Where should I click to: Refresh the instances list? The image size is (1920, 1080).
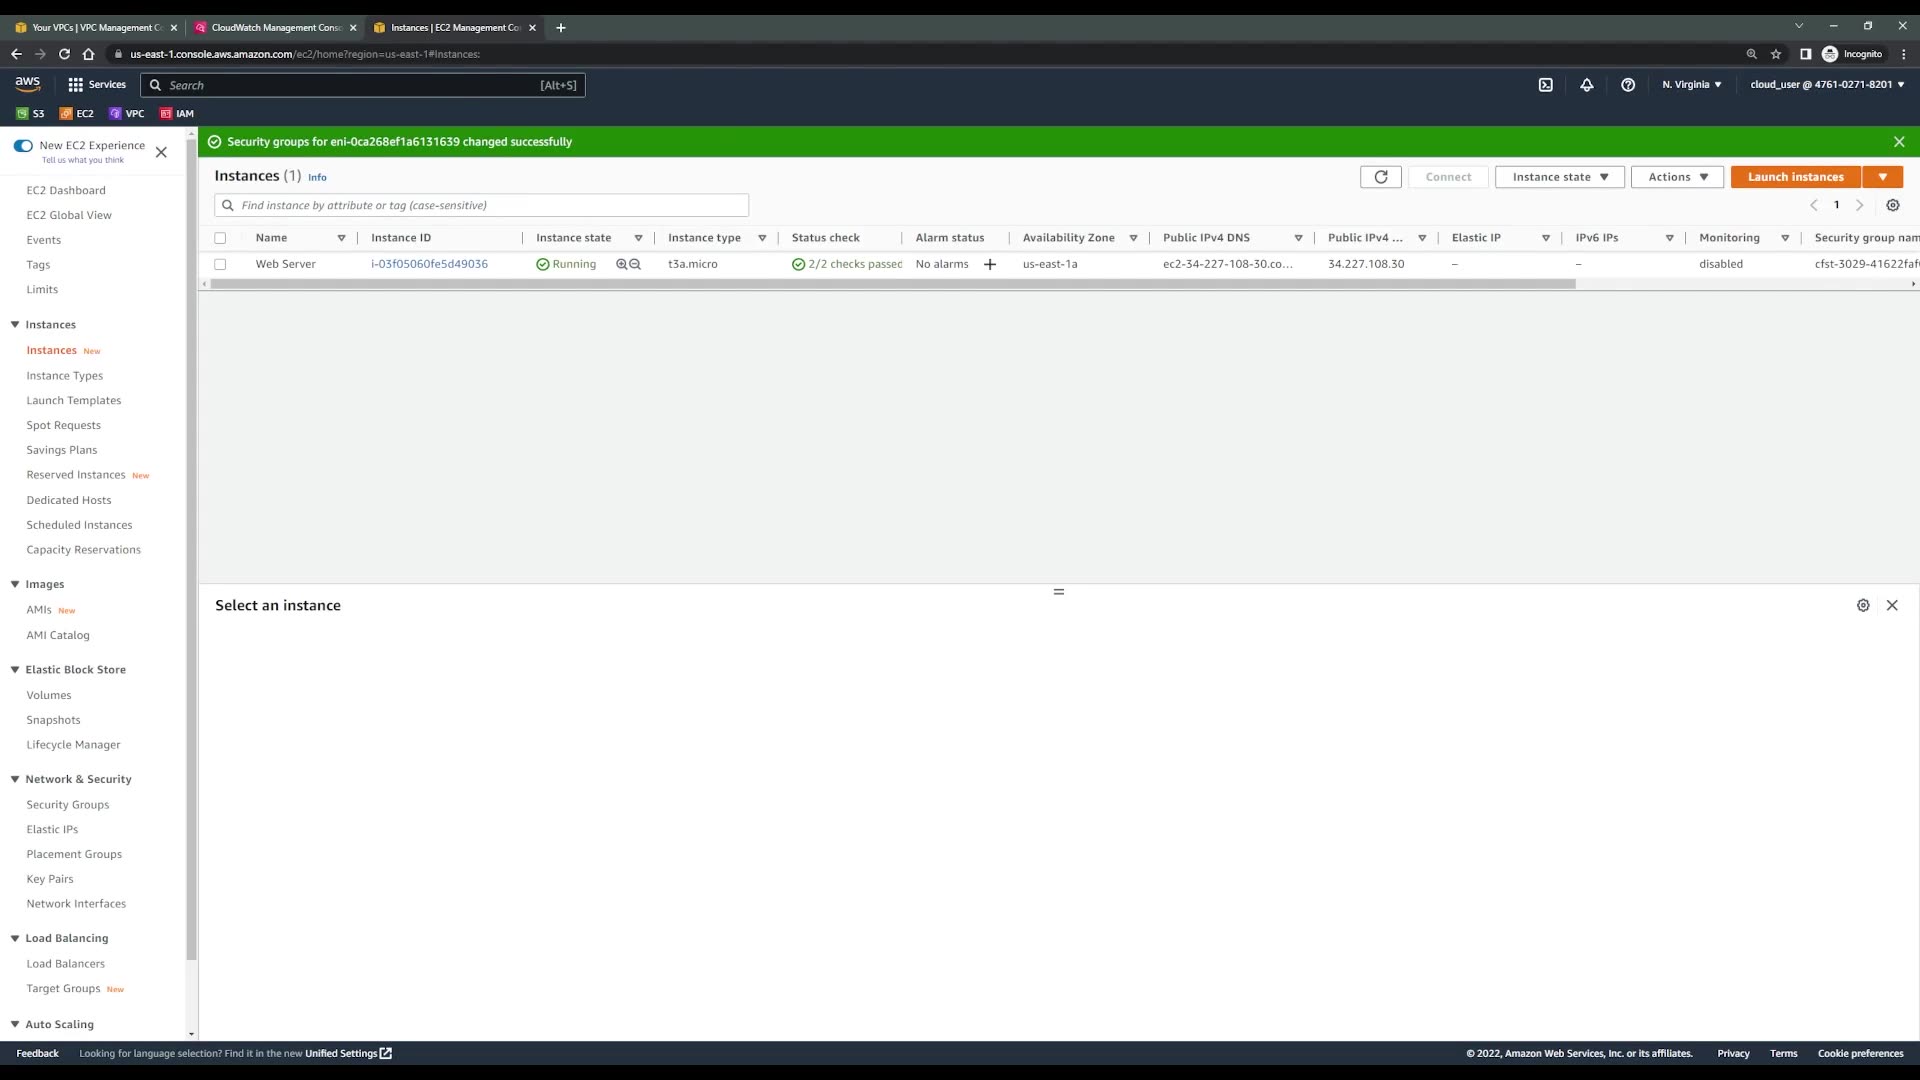[x=1381, y=177]
